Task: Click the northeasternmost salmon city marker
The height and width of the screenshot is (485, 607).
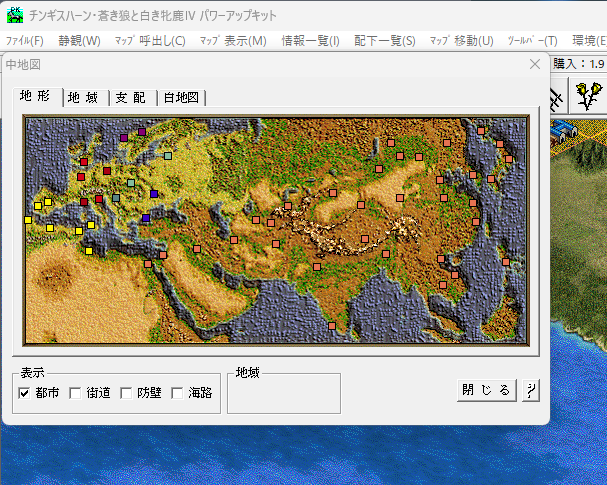Action: [481, 131]
